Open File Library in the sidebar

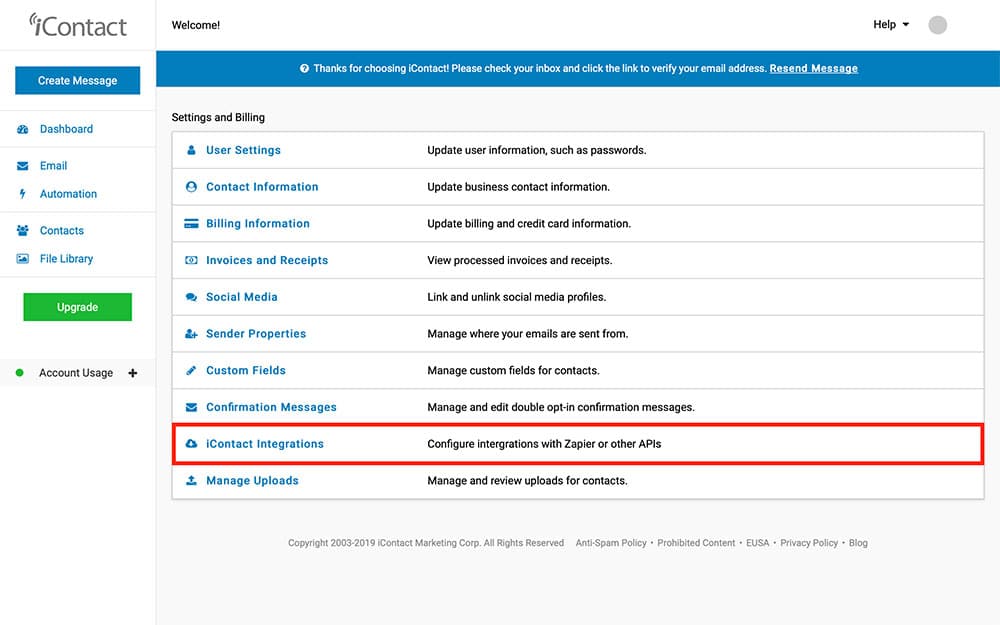click(x=66, y=258)
